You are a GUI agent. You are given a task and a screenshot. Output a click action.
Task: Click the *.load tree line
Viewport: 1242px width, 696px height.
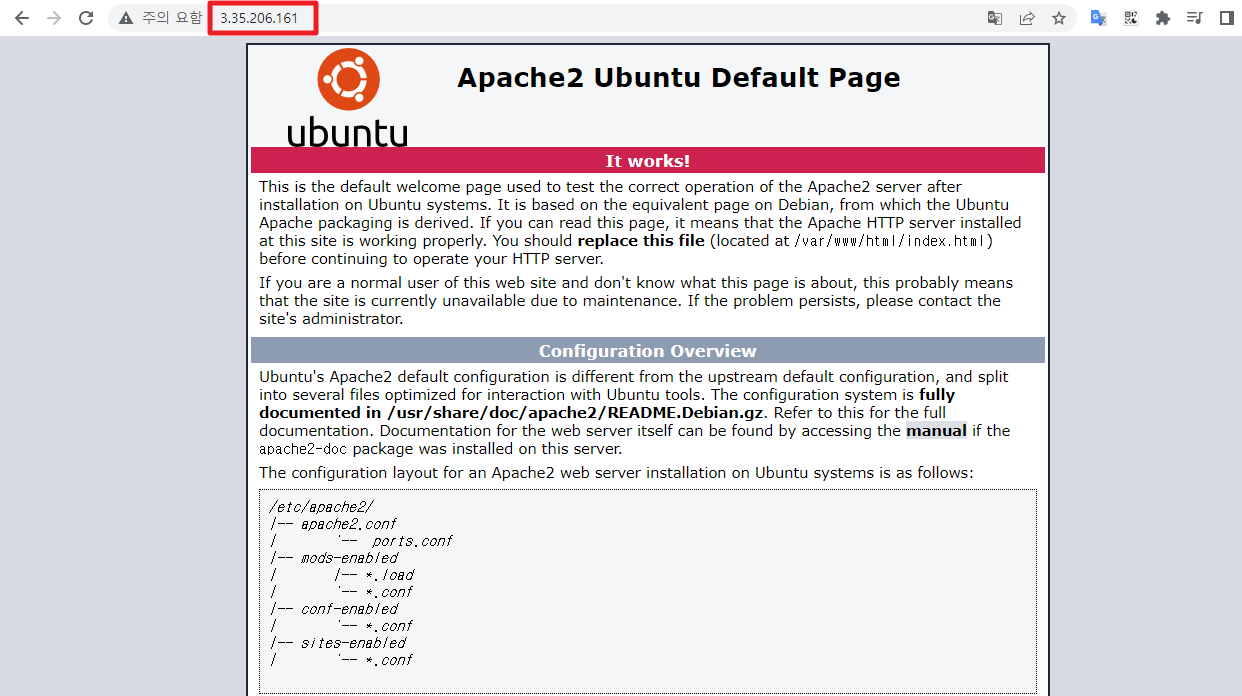[x=342, y=575]
